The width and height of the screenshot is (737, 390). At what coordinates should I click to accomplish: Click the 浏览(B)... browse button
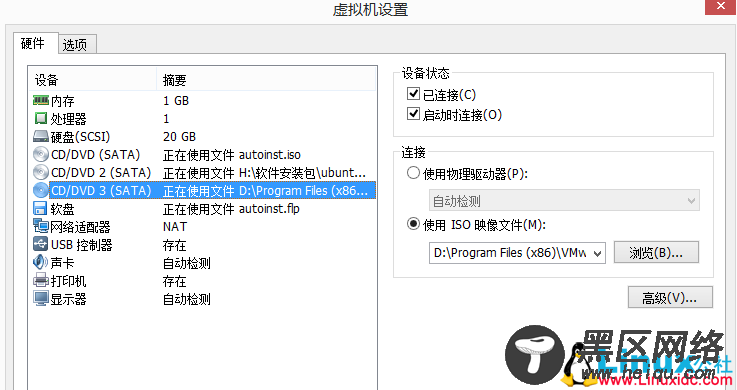click(x=656, y=253)
